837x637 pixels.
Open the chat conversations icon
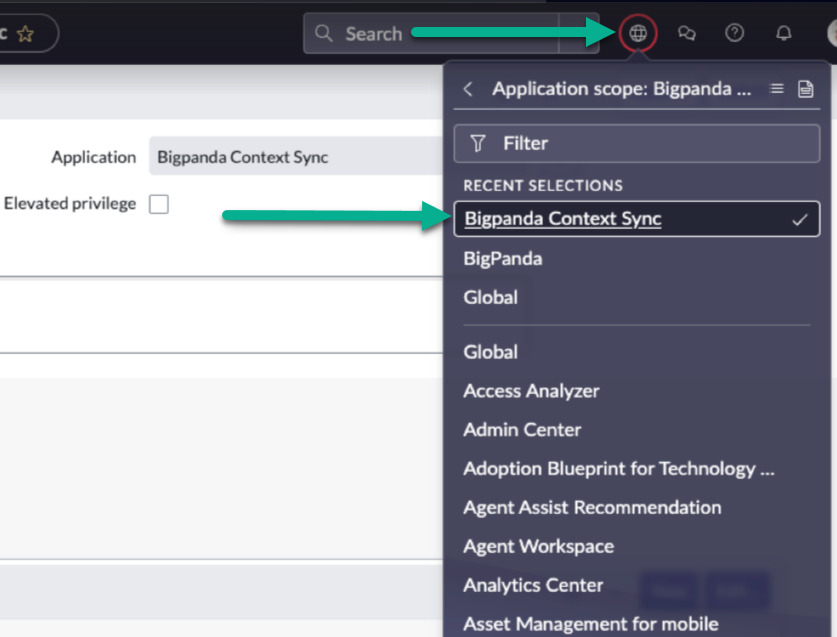(x=686, y=33)
